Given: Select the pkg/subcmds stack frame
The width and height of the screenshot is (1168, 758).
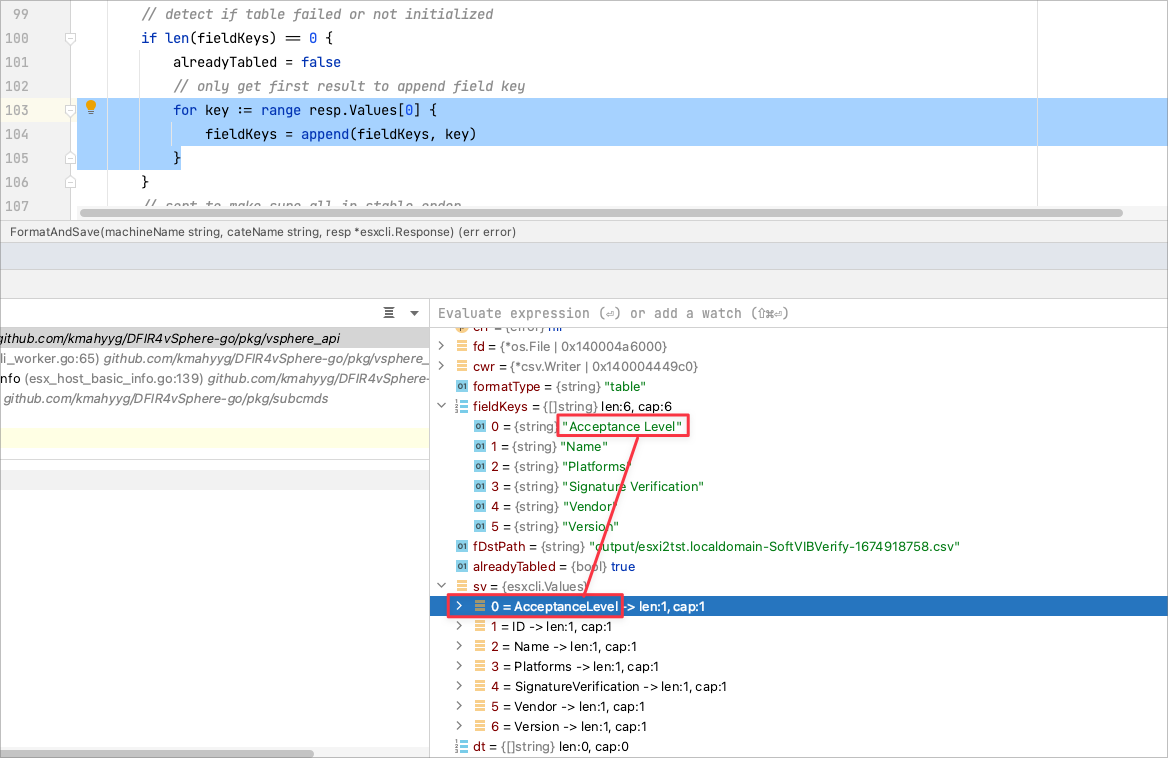Looking at the screenshot, I should [x=215, y=398].
